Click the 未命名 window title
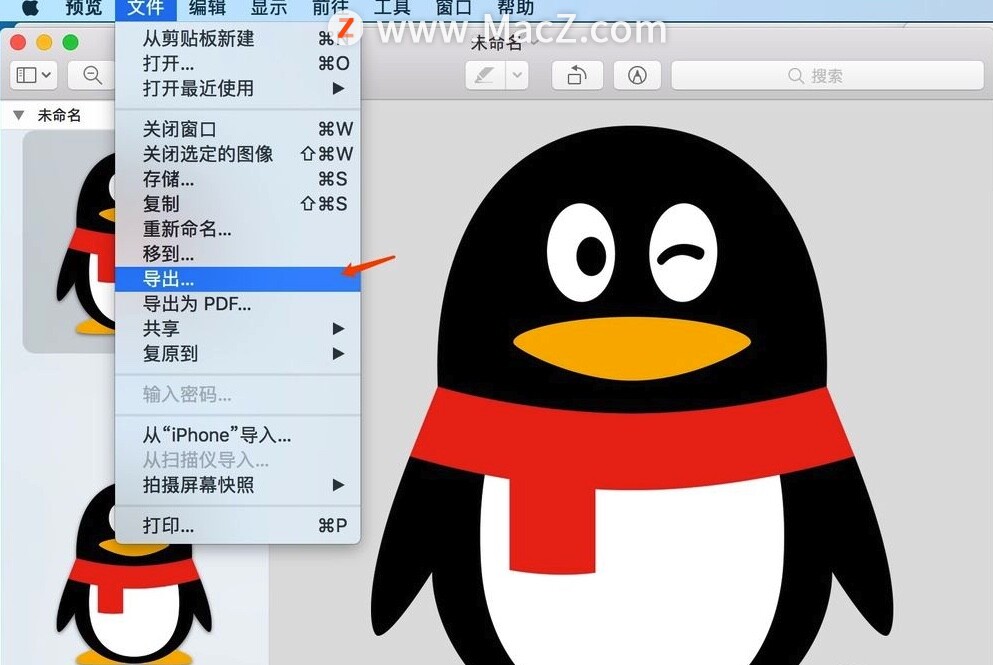The height and width of the screenshot is (665, 993). point(497,43)
